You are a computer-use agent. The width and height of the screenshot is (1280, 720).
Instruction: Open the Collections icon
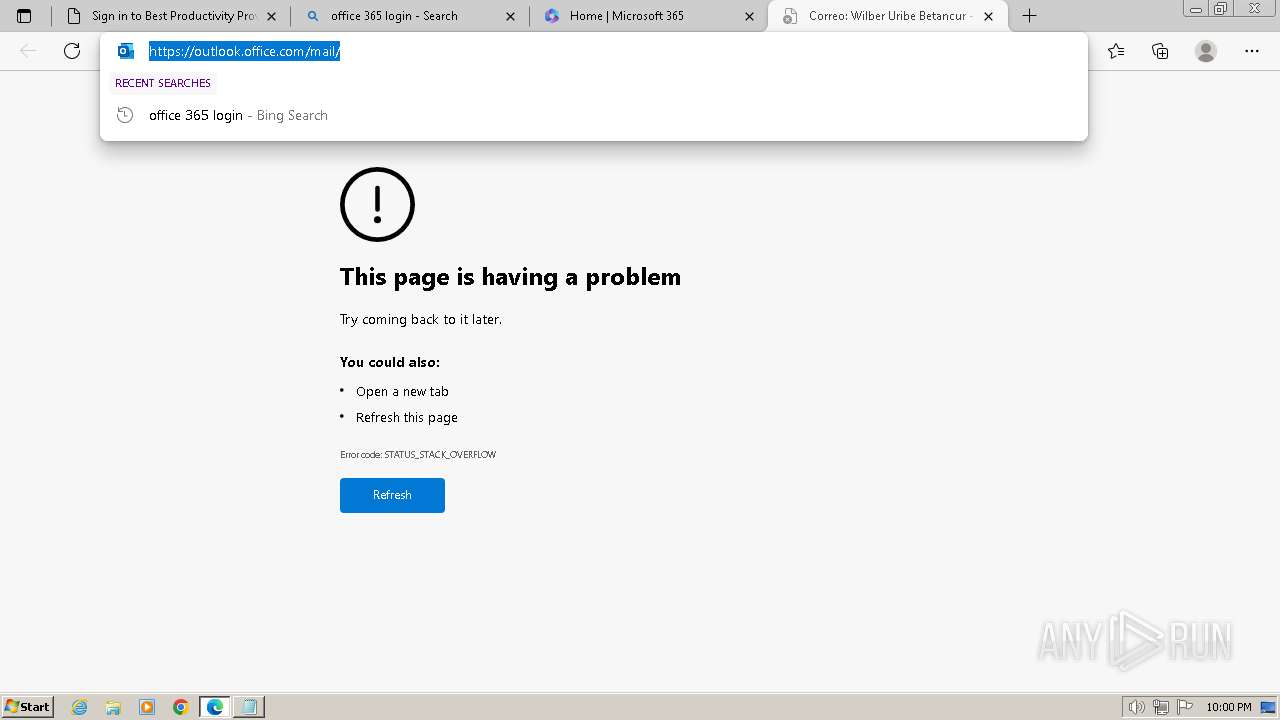[x=1160, y=51]
